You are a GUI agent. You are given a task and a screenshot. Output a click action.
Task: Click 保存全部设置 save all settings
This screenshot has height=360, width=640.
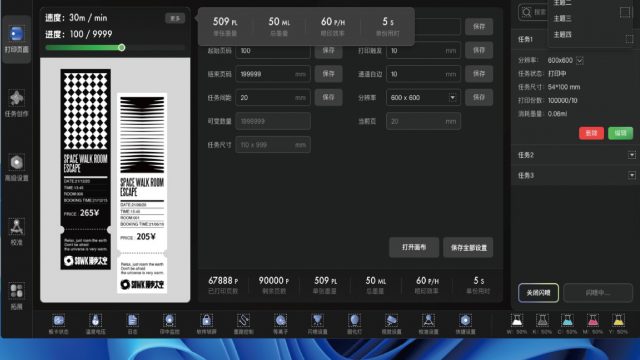pos(468,247)
